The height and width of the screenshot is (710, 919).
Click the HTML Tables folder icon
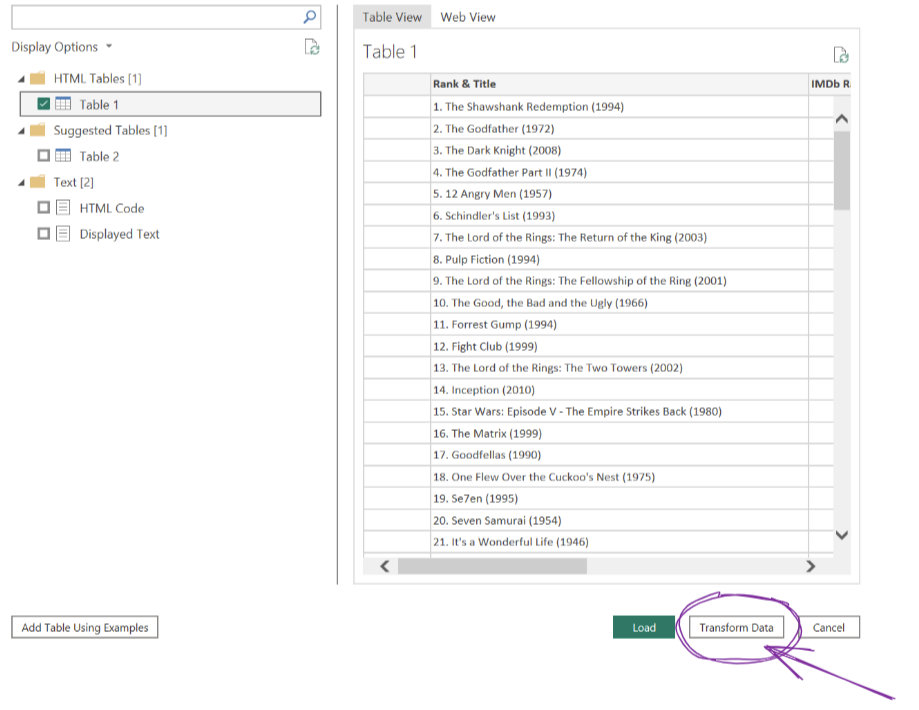point(38,78)
